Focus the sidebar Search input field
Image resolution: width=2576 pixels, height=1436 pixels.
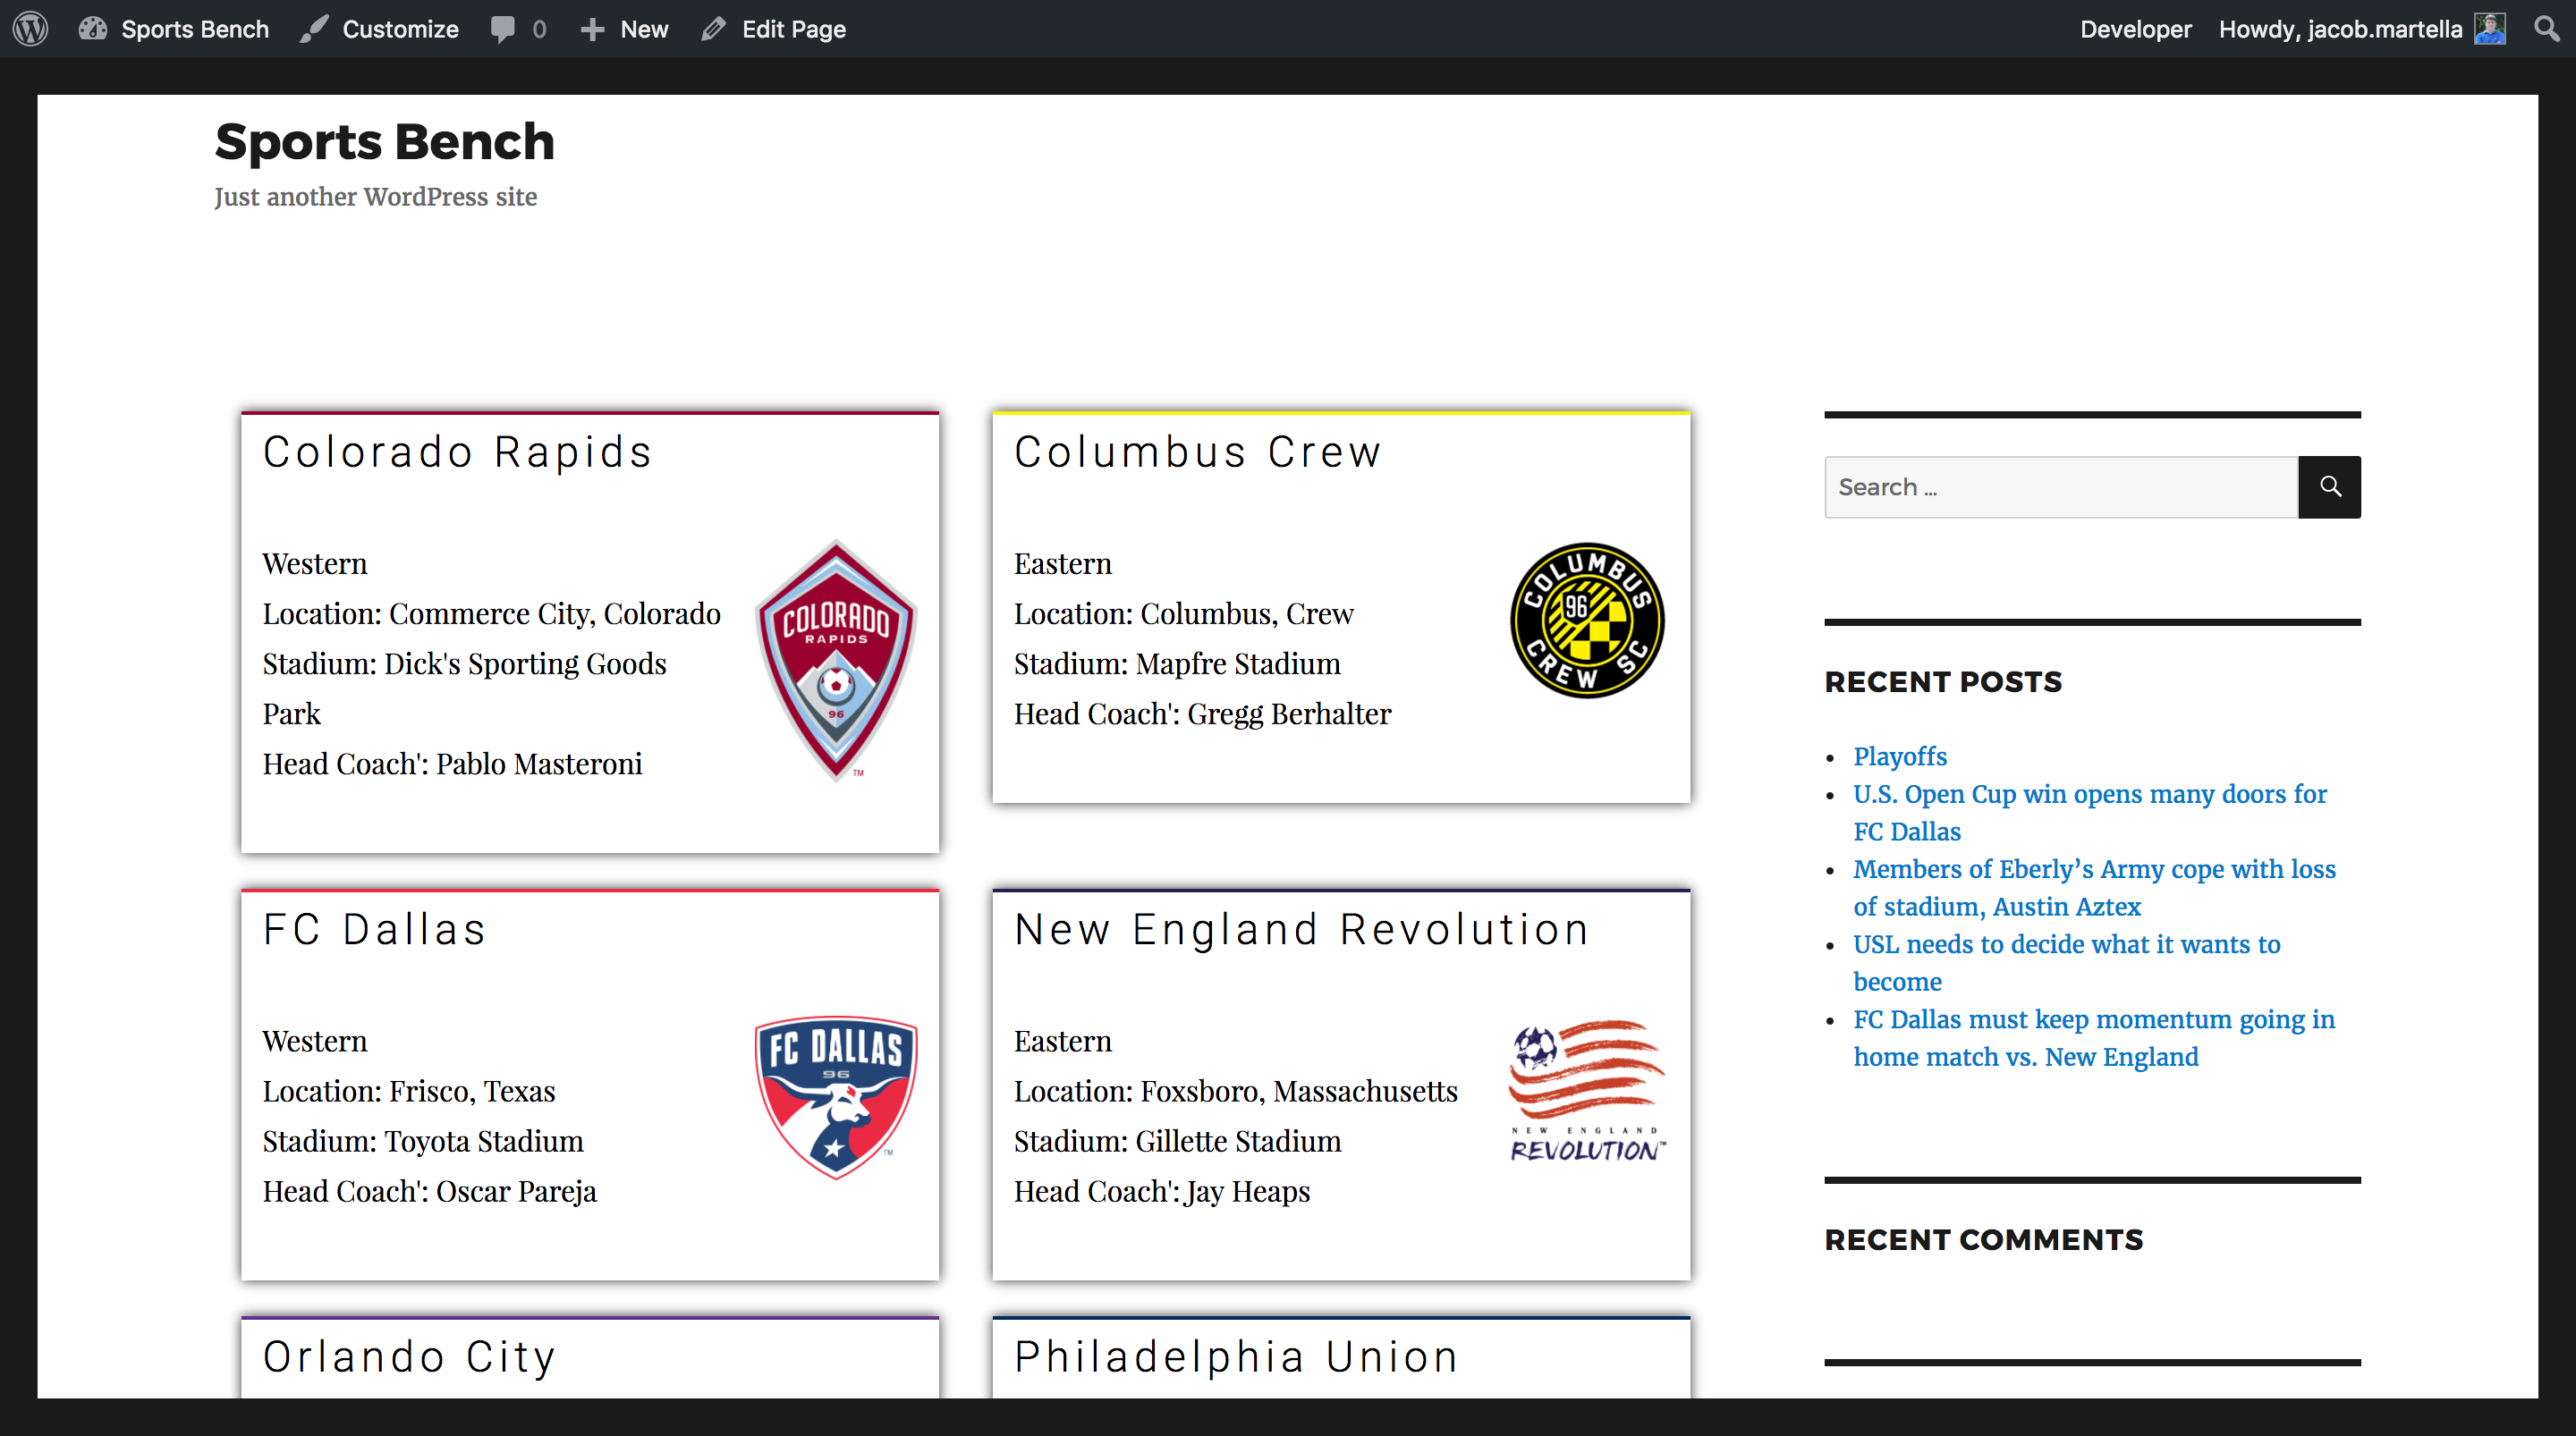pos(2060,487)
